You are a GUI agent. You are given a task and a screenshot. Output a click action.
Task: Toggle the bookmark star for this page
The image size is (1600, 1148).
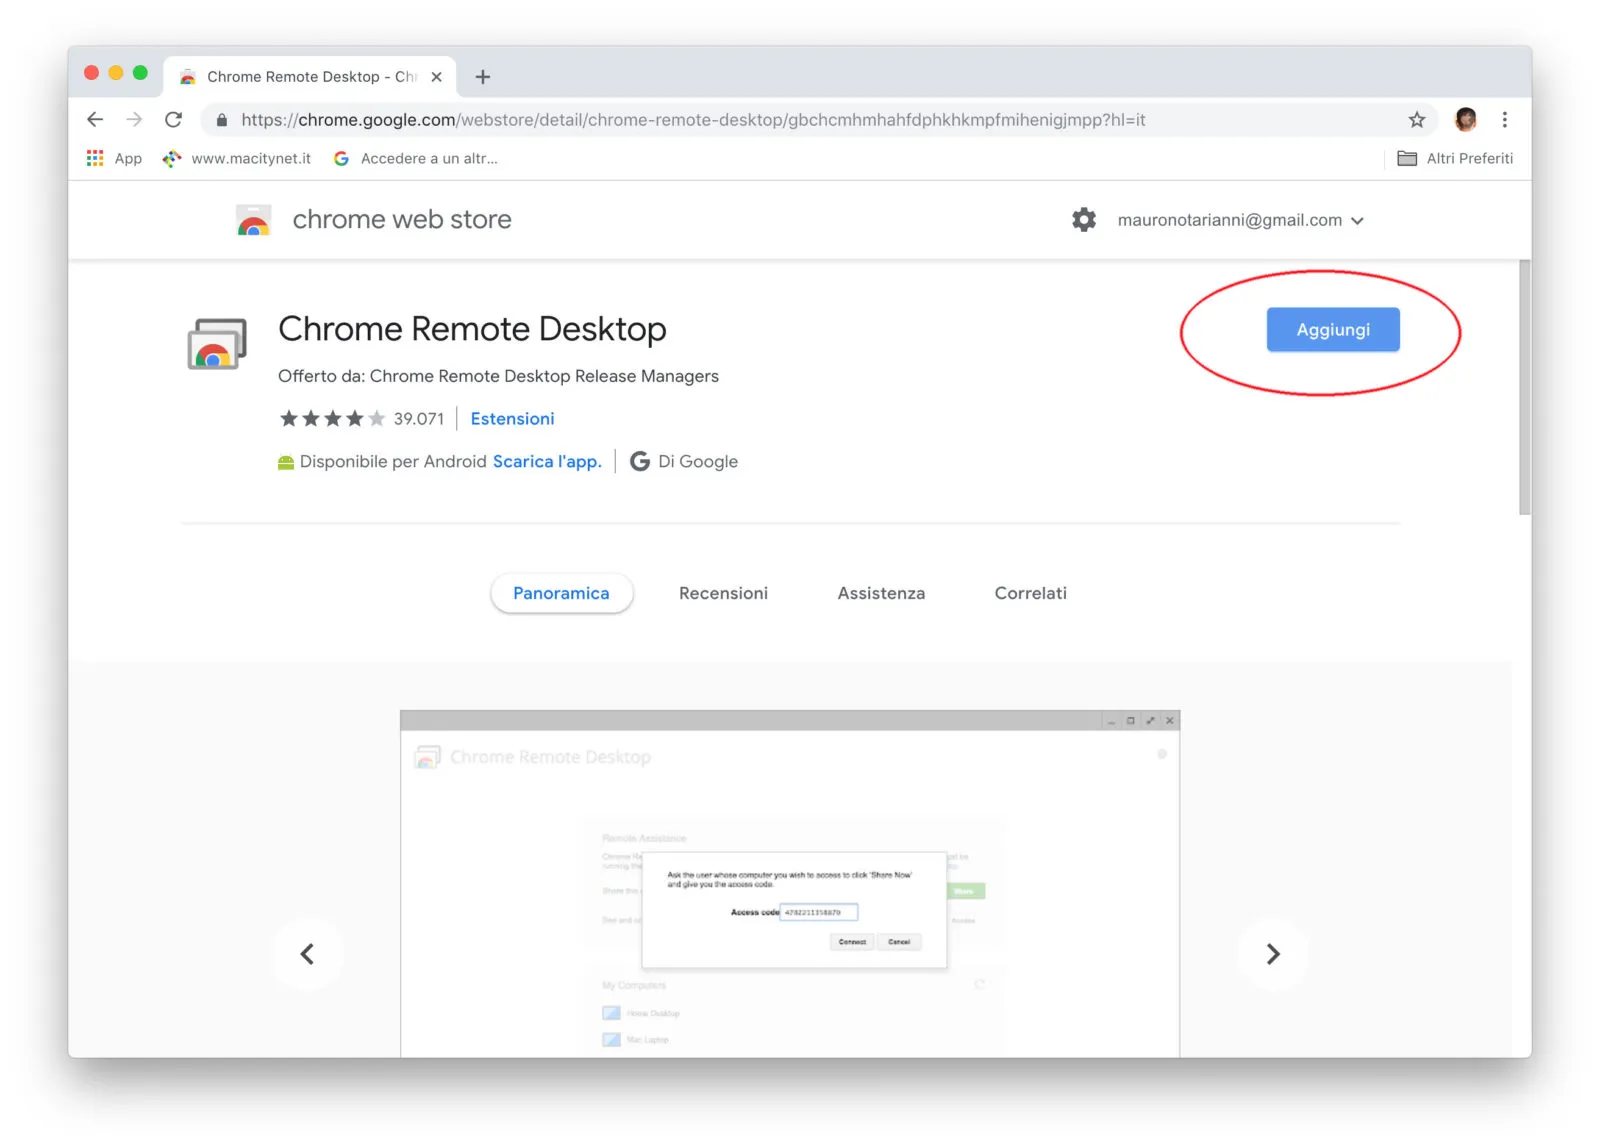tap(1417, 119)
